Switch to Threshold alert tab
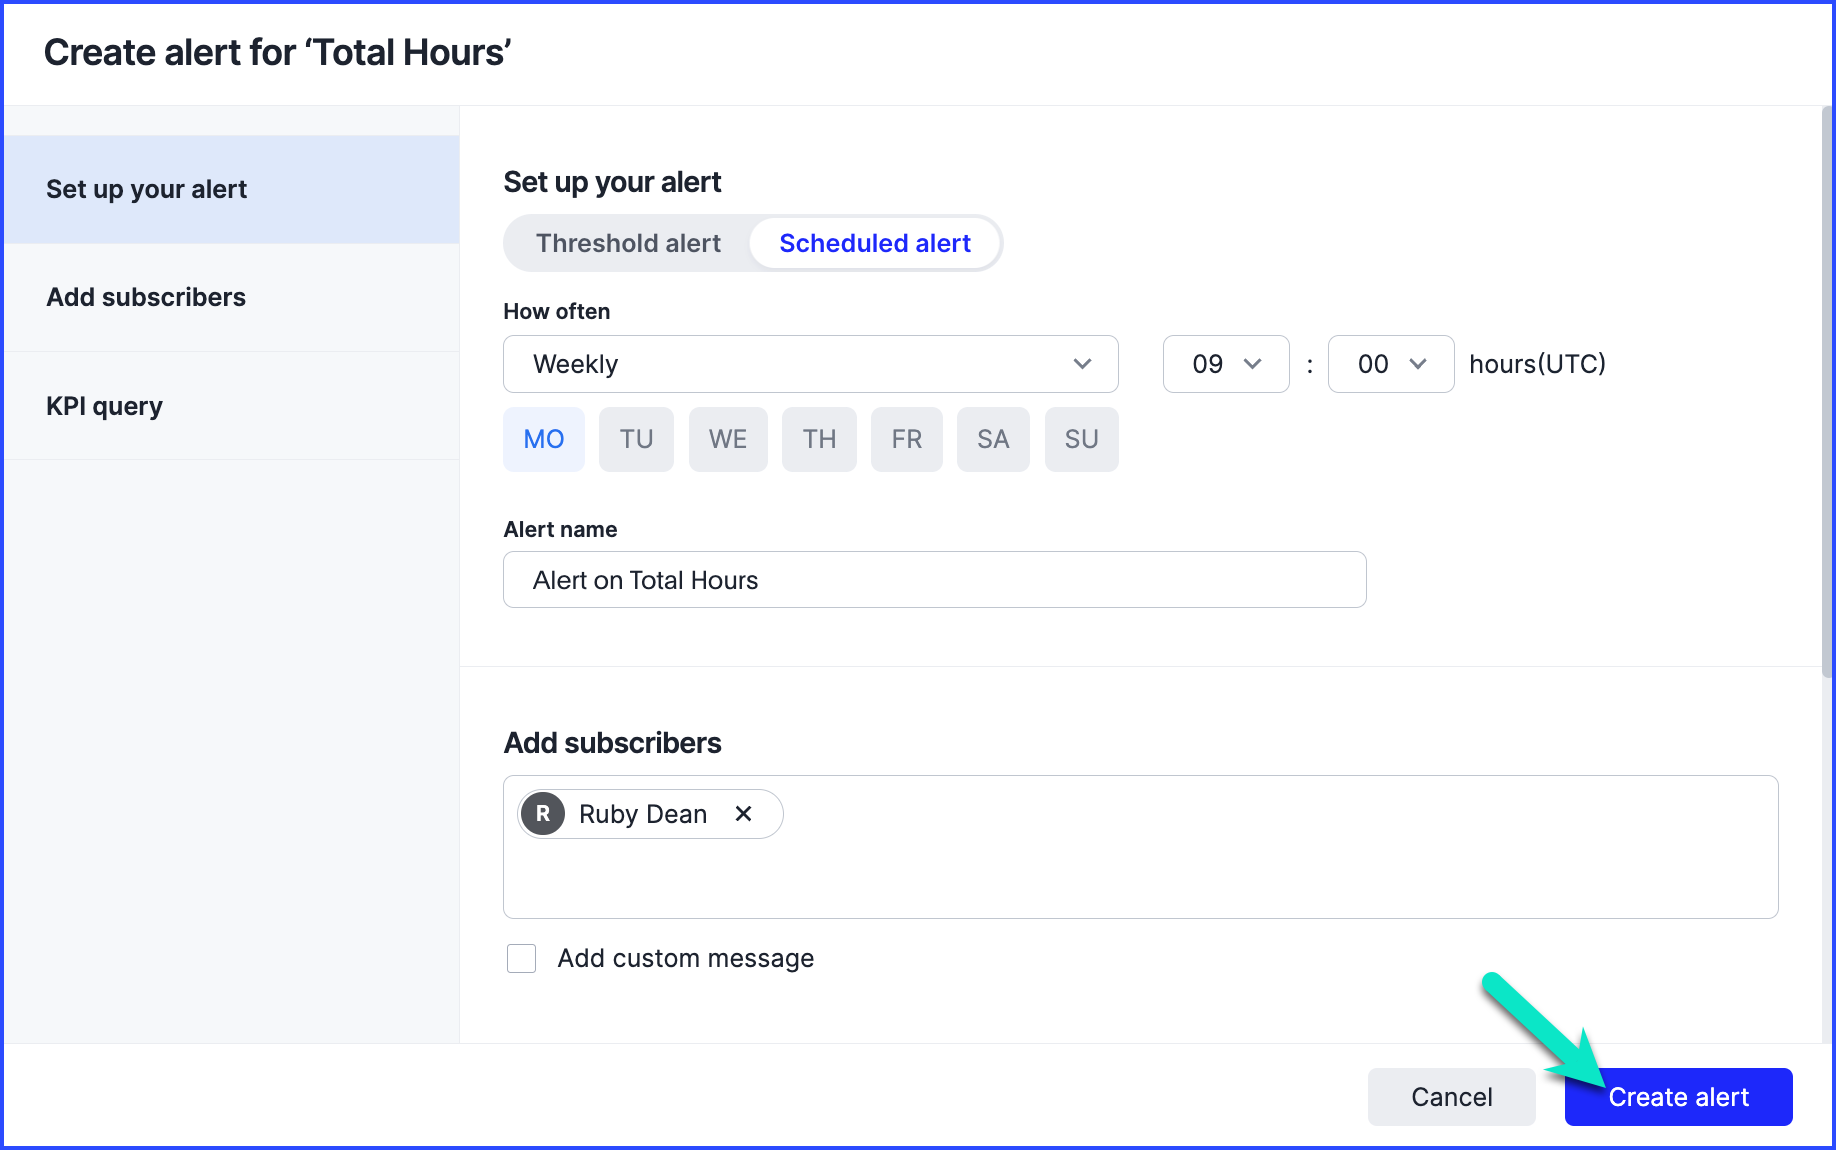Image resolution: width=1836 pixels, height=1150 pixels. click(628, 243)
